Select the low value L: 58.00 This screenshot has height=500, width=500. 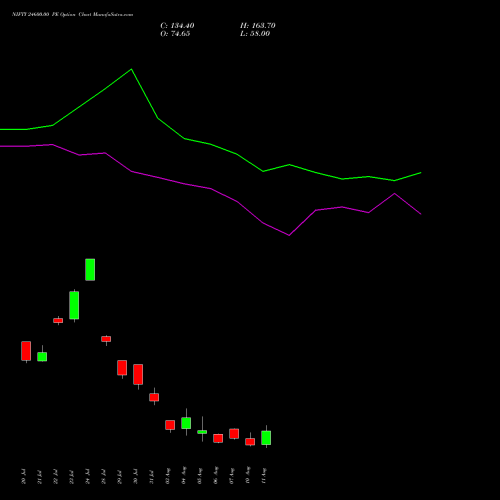255,34
